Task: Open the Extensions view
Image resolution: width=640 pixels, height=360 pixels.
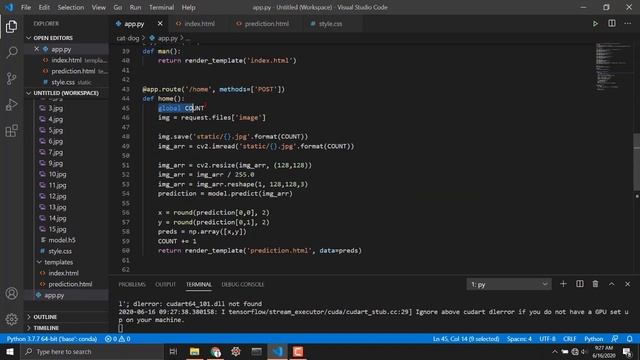Action: (x=11, y=131)
